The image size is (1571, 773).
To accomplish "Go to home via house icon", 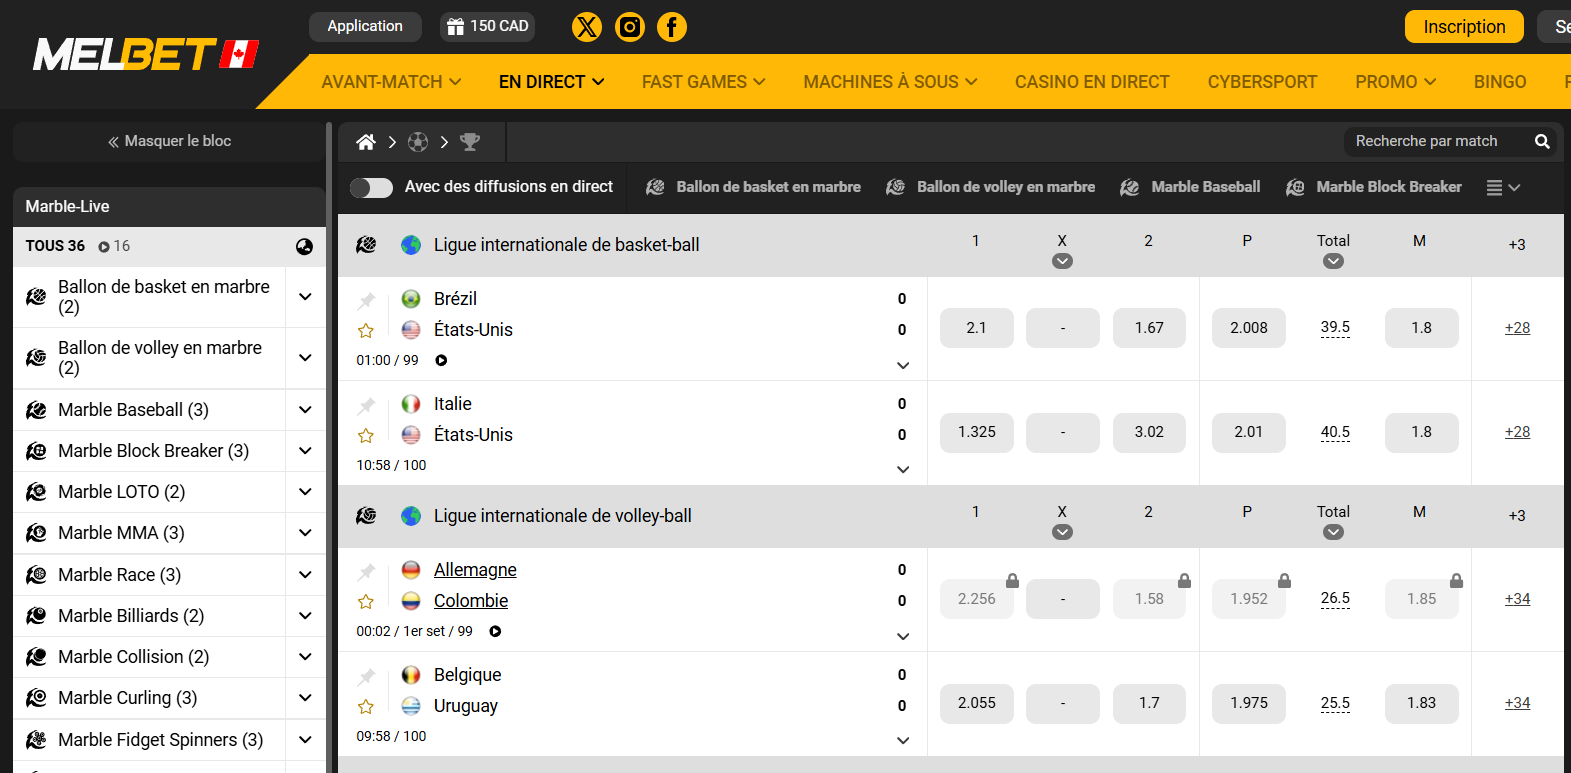I will point(366,142).
